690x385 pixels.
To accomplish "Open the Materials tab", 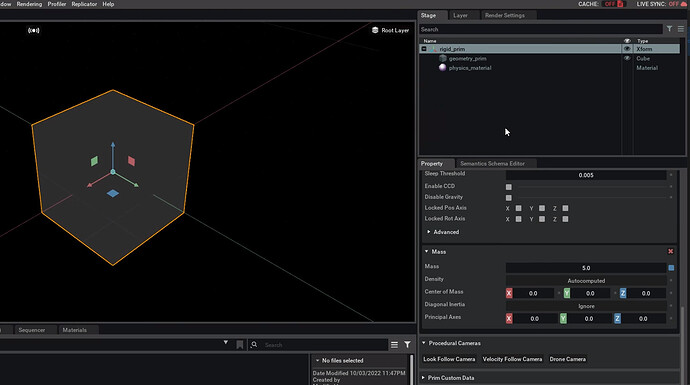I will (74, 330).
